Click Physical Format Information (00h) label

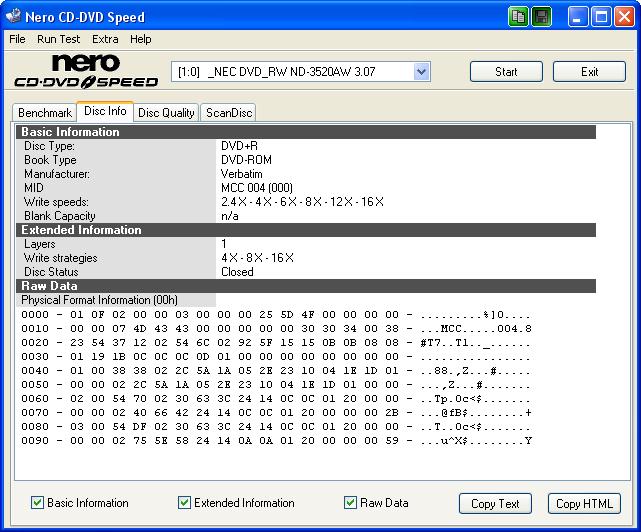(99, 300)
